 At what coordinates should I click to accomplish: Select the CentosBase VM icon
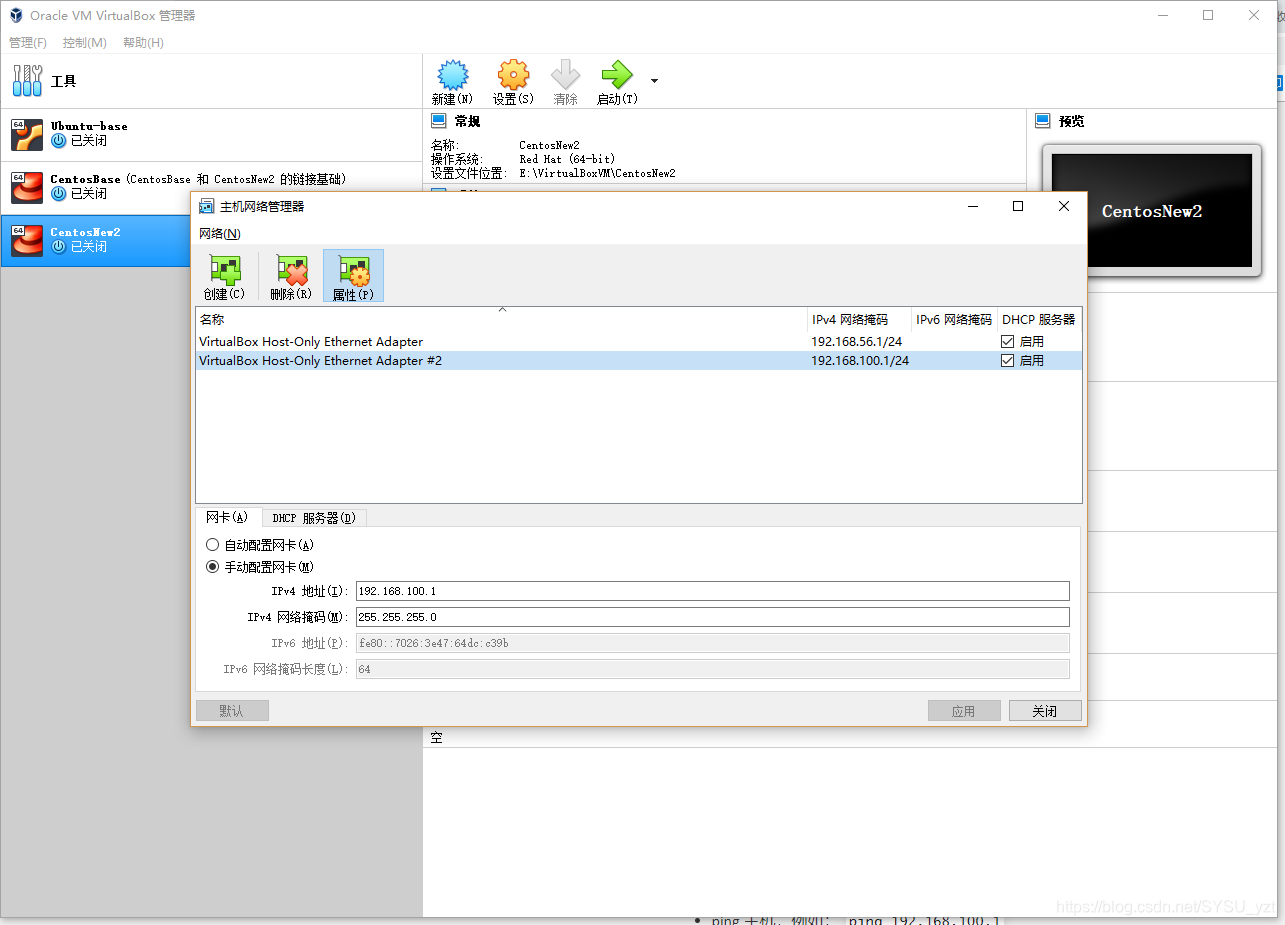pyautogui.click(x=27, y=187)
